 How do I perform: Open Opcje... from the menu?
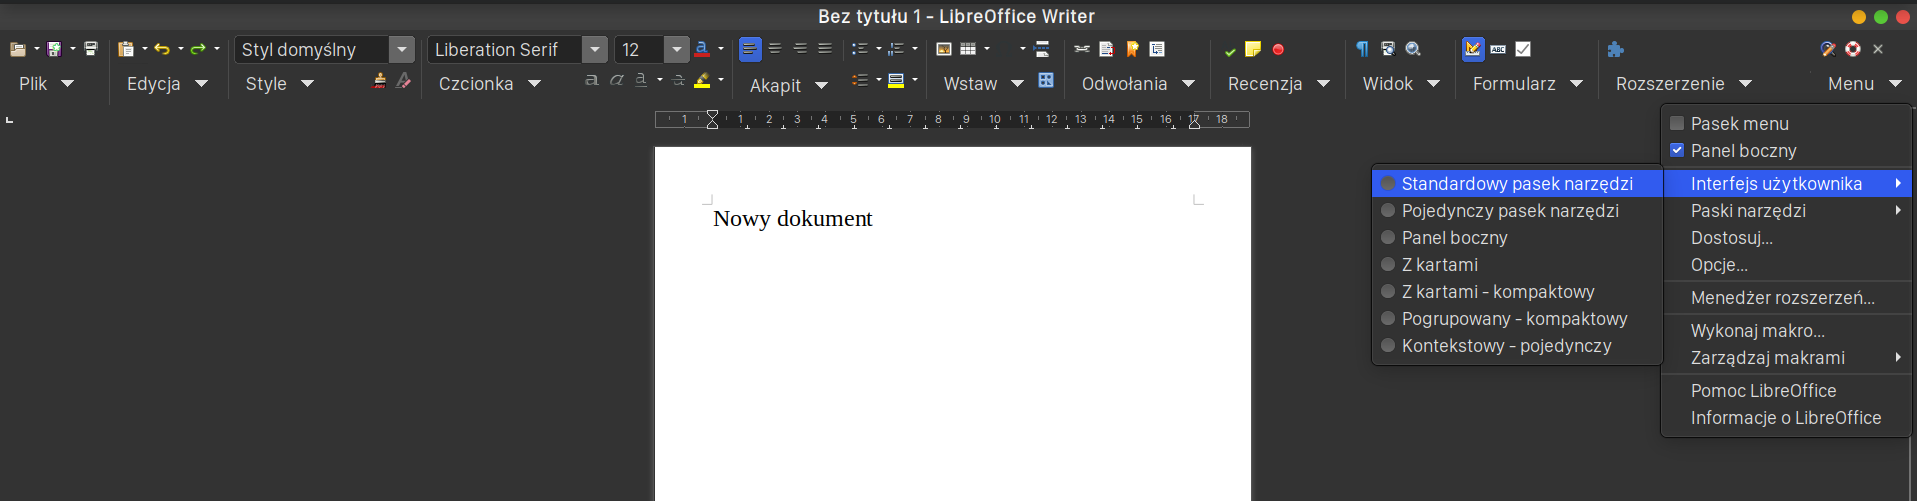pos(1787,265)
